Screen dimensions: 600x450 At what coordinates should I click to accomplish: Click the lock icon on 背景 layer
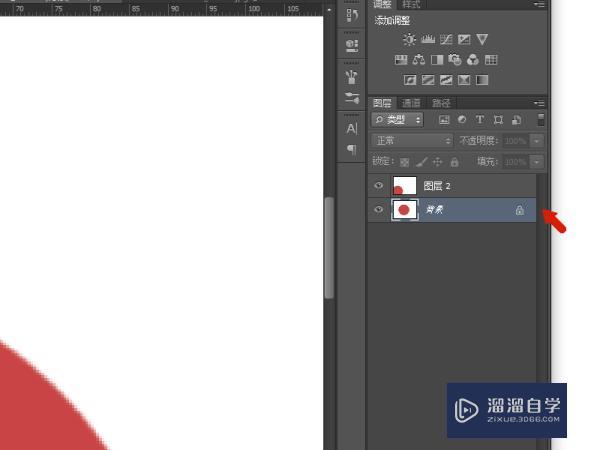pyautogui.click(x=519, y=210)
